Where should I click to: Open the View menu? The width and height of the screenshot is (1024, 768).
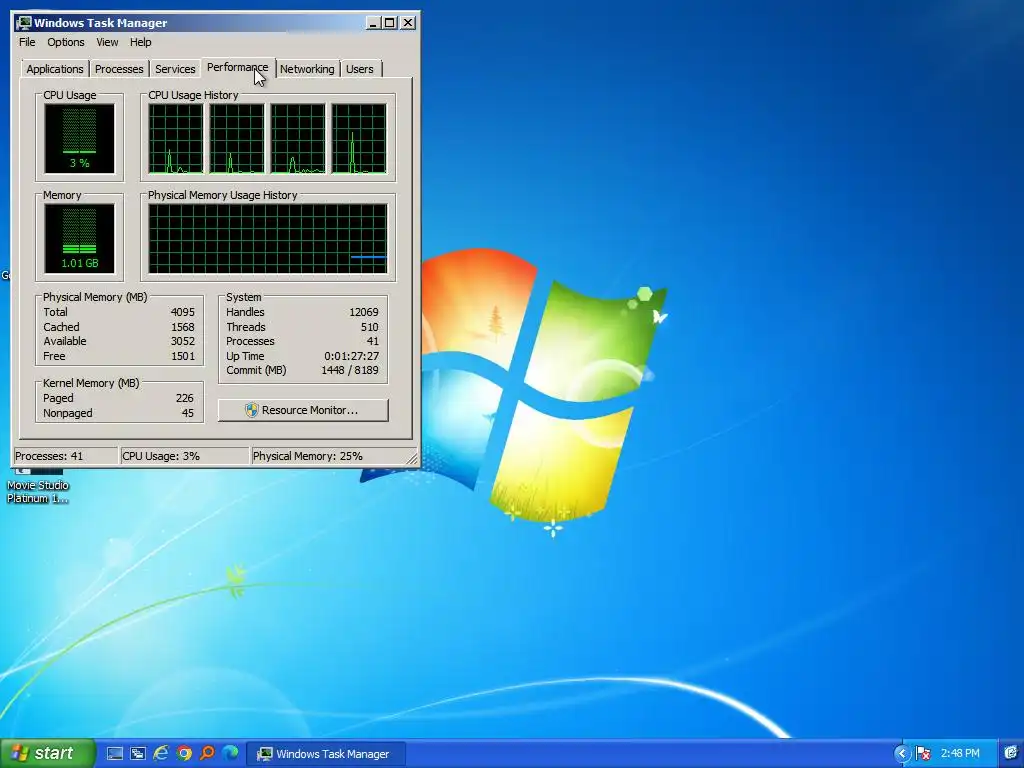pyautogui.click(x=107, y=42)
